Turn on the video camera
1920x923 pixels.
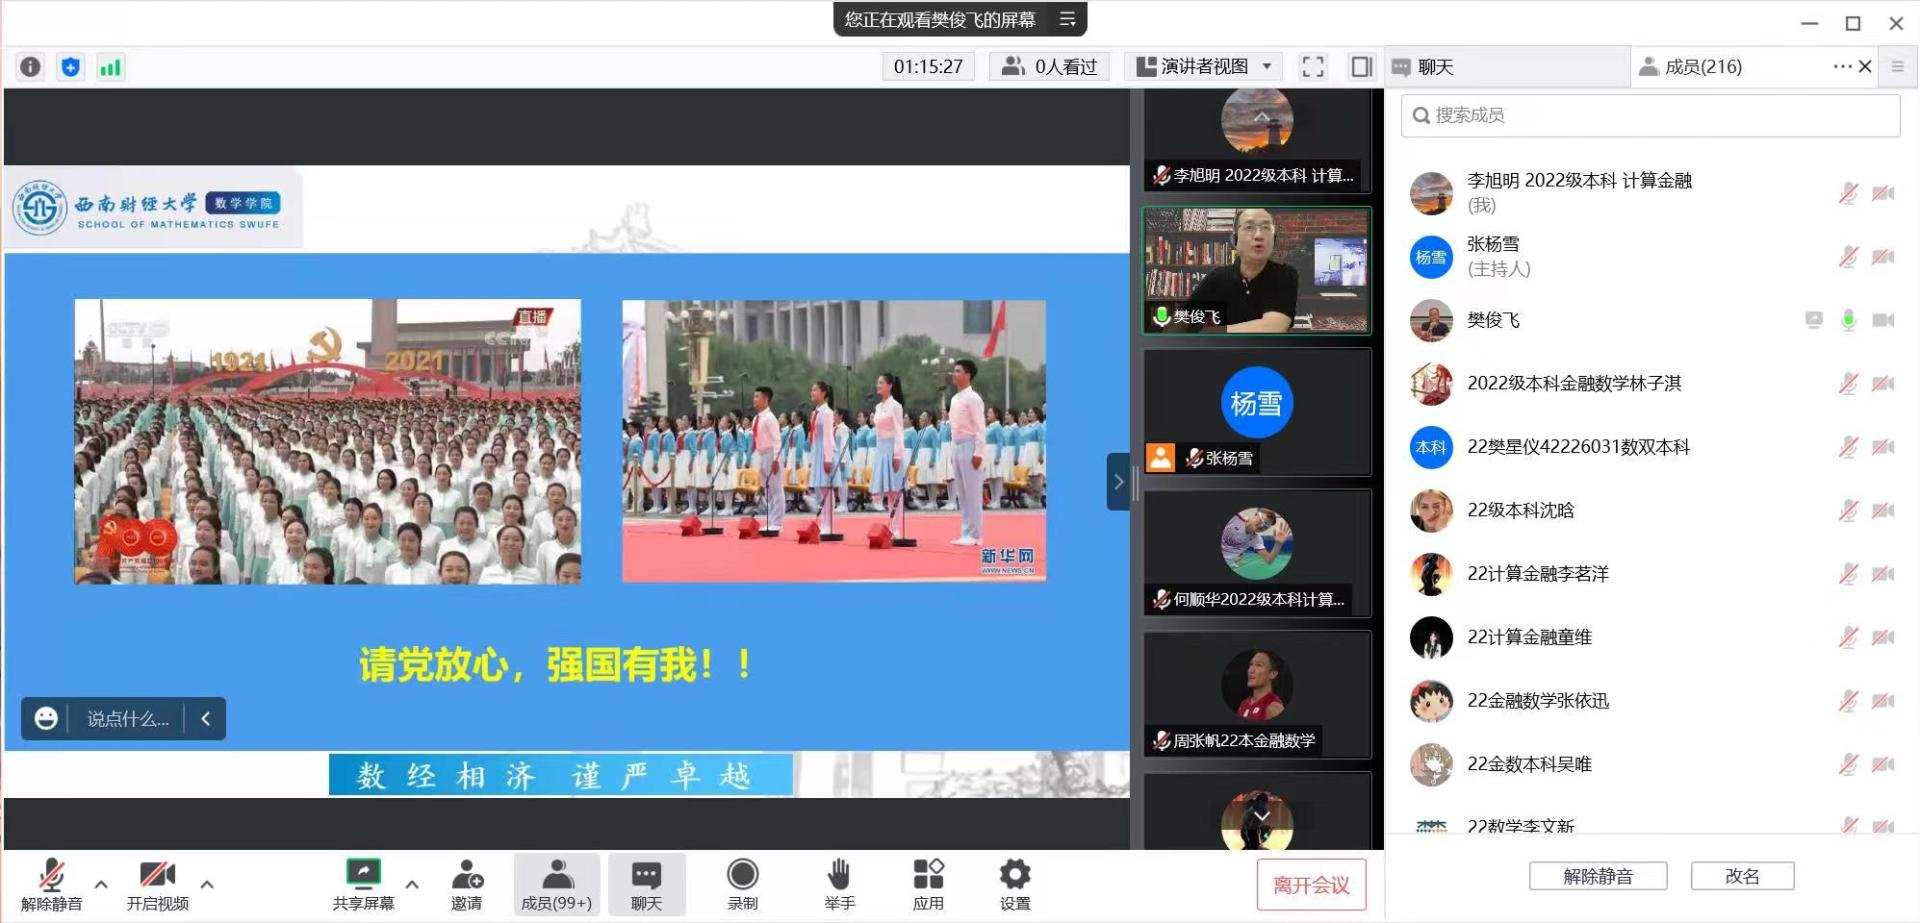click(157, 884)
